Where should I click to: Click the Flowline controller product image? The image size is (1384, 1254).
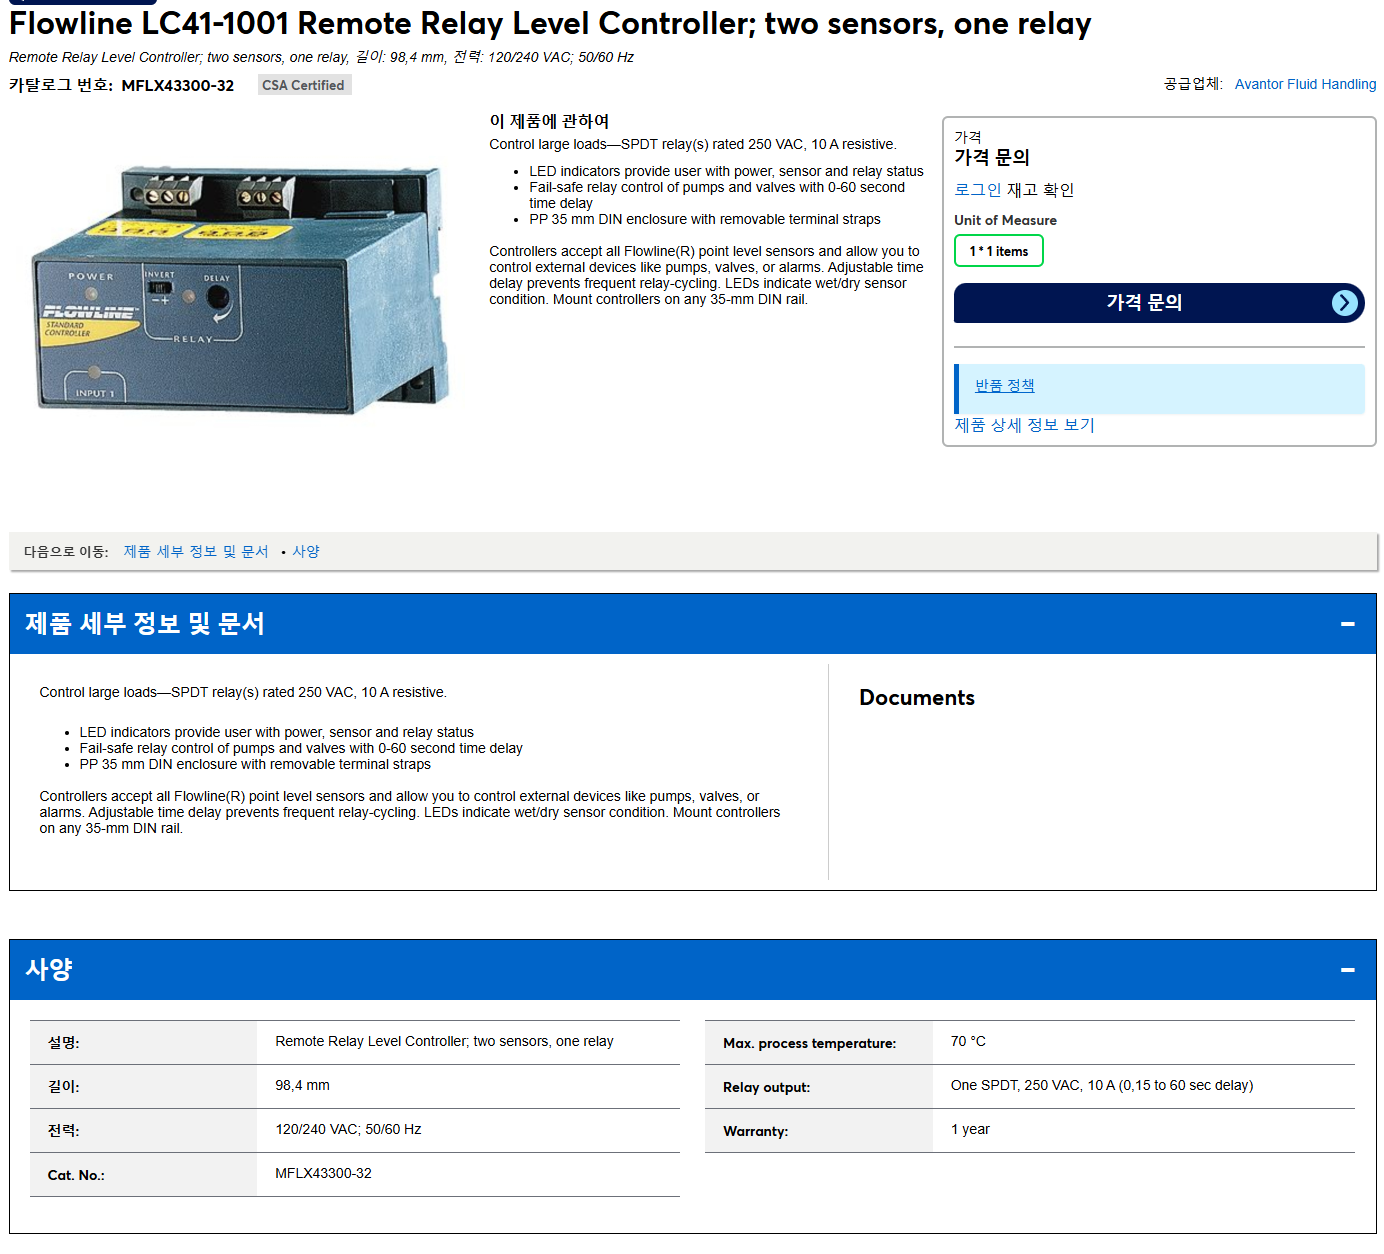242,290
